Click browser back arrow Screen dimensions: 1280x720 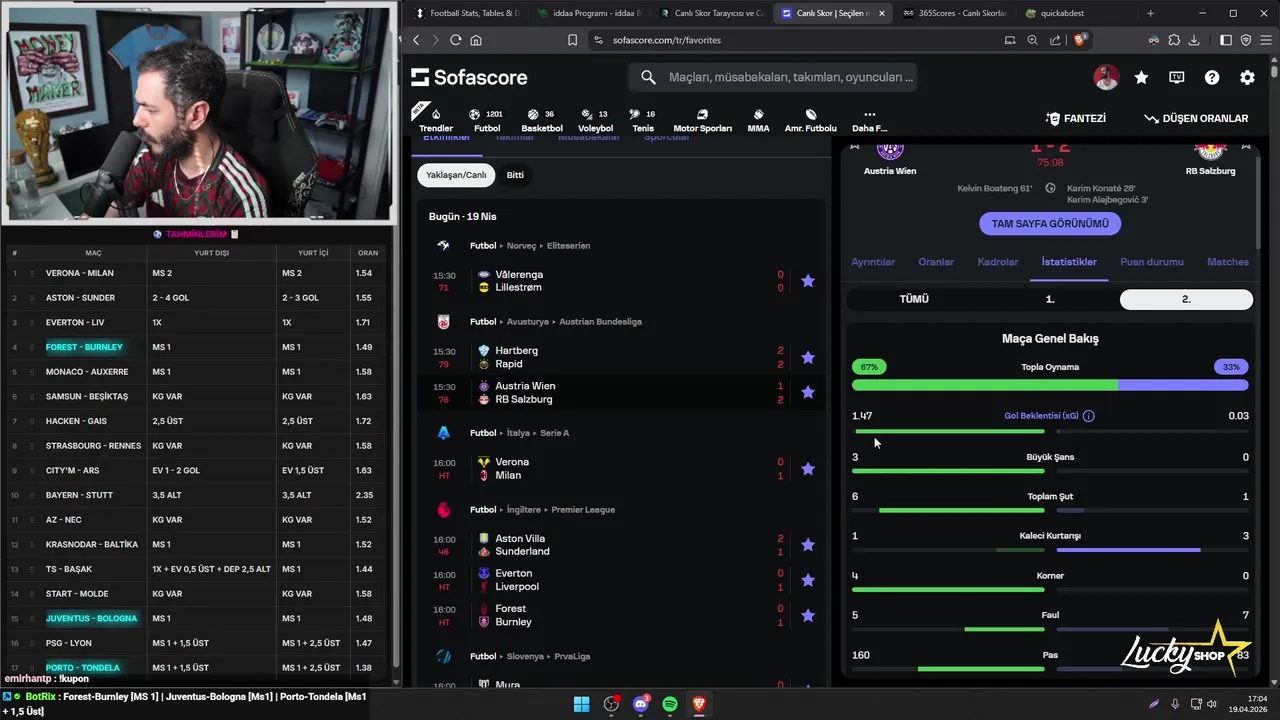(x=416, y=40)
